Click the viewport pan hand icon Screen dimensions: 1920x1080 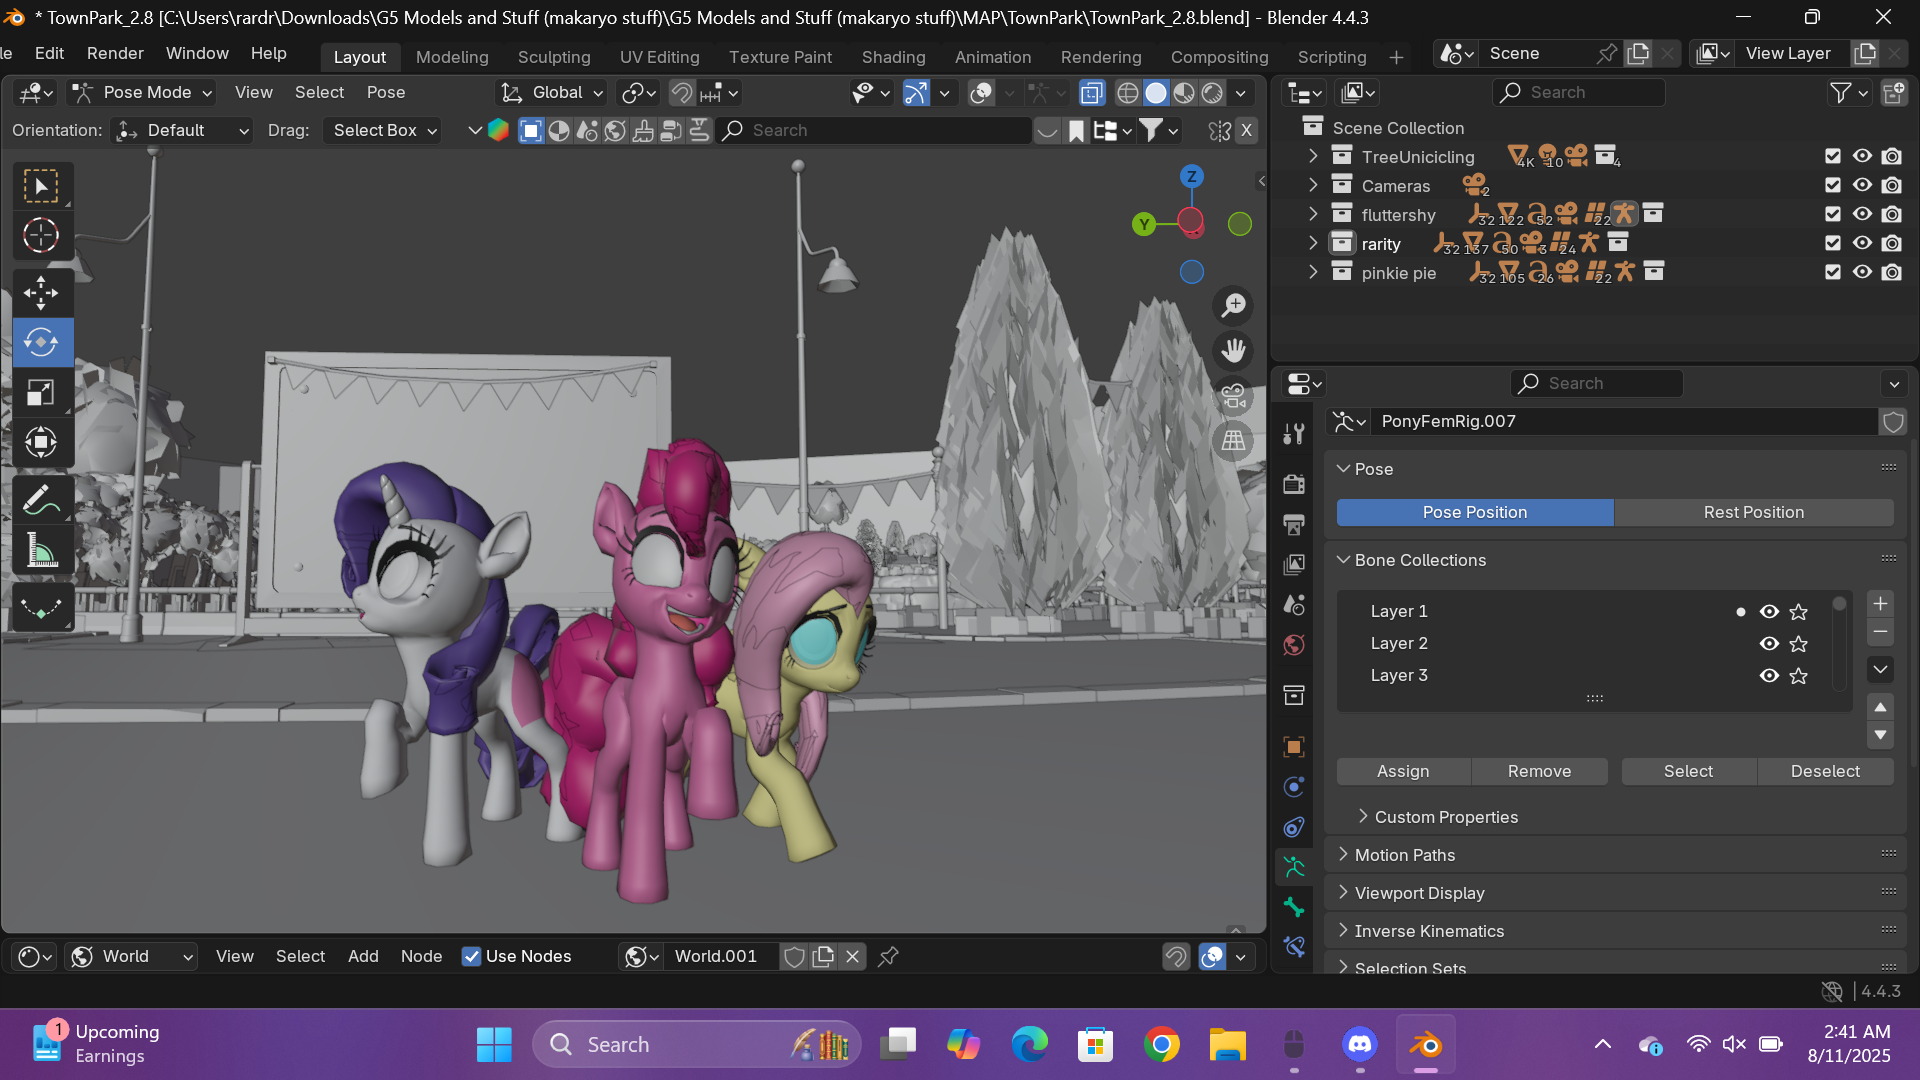coord(1234,350)
